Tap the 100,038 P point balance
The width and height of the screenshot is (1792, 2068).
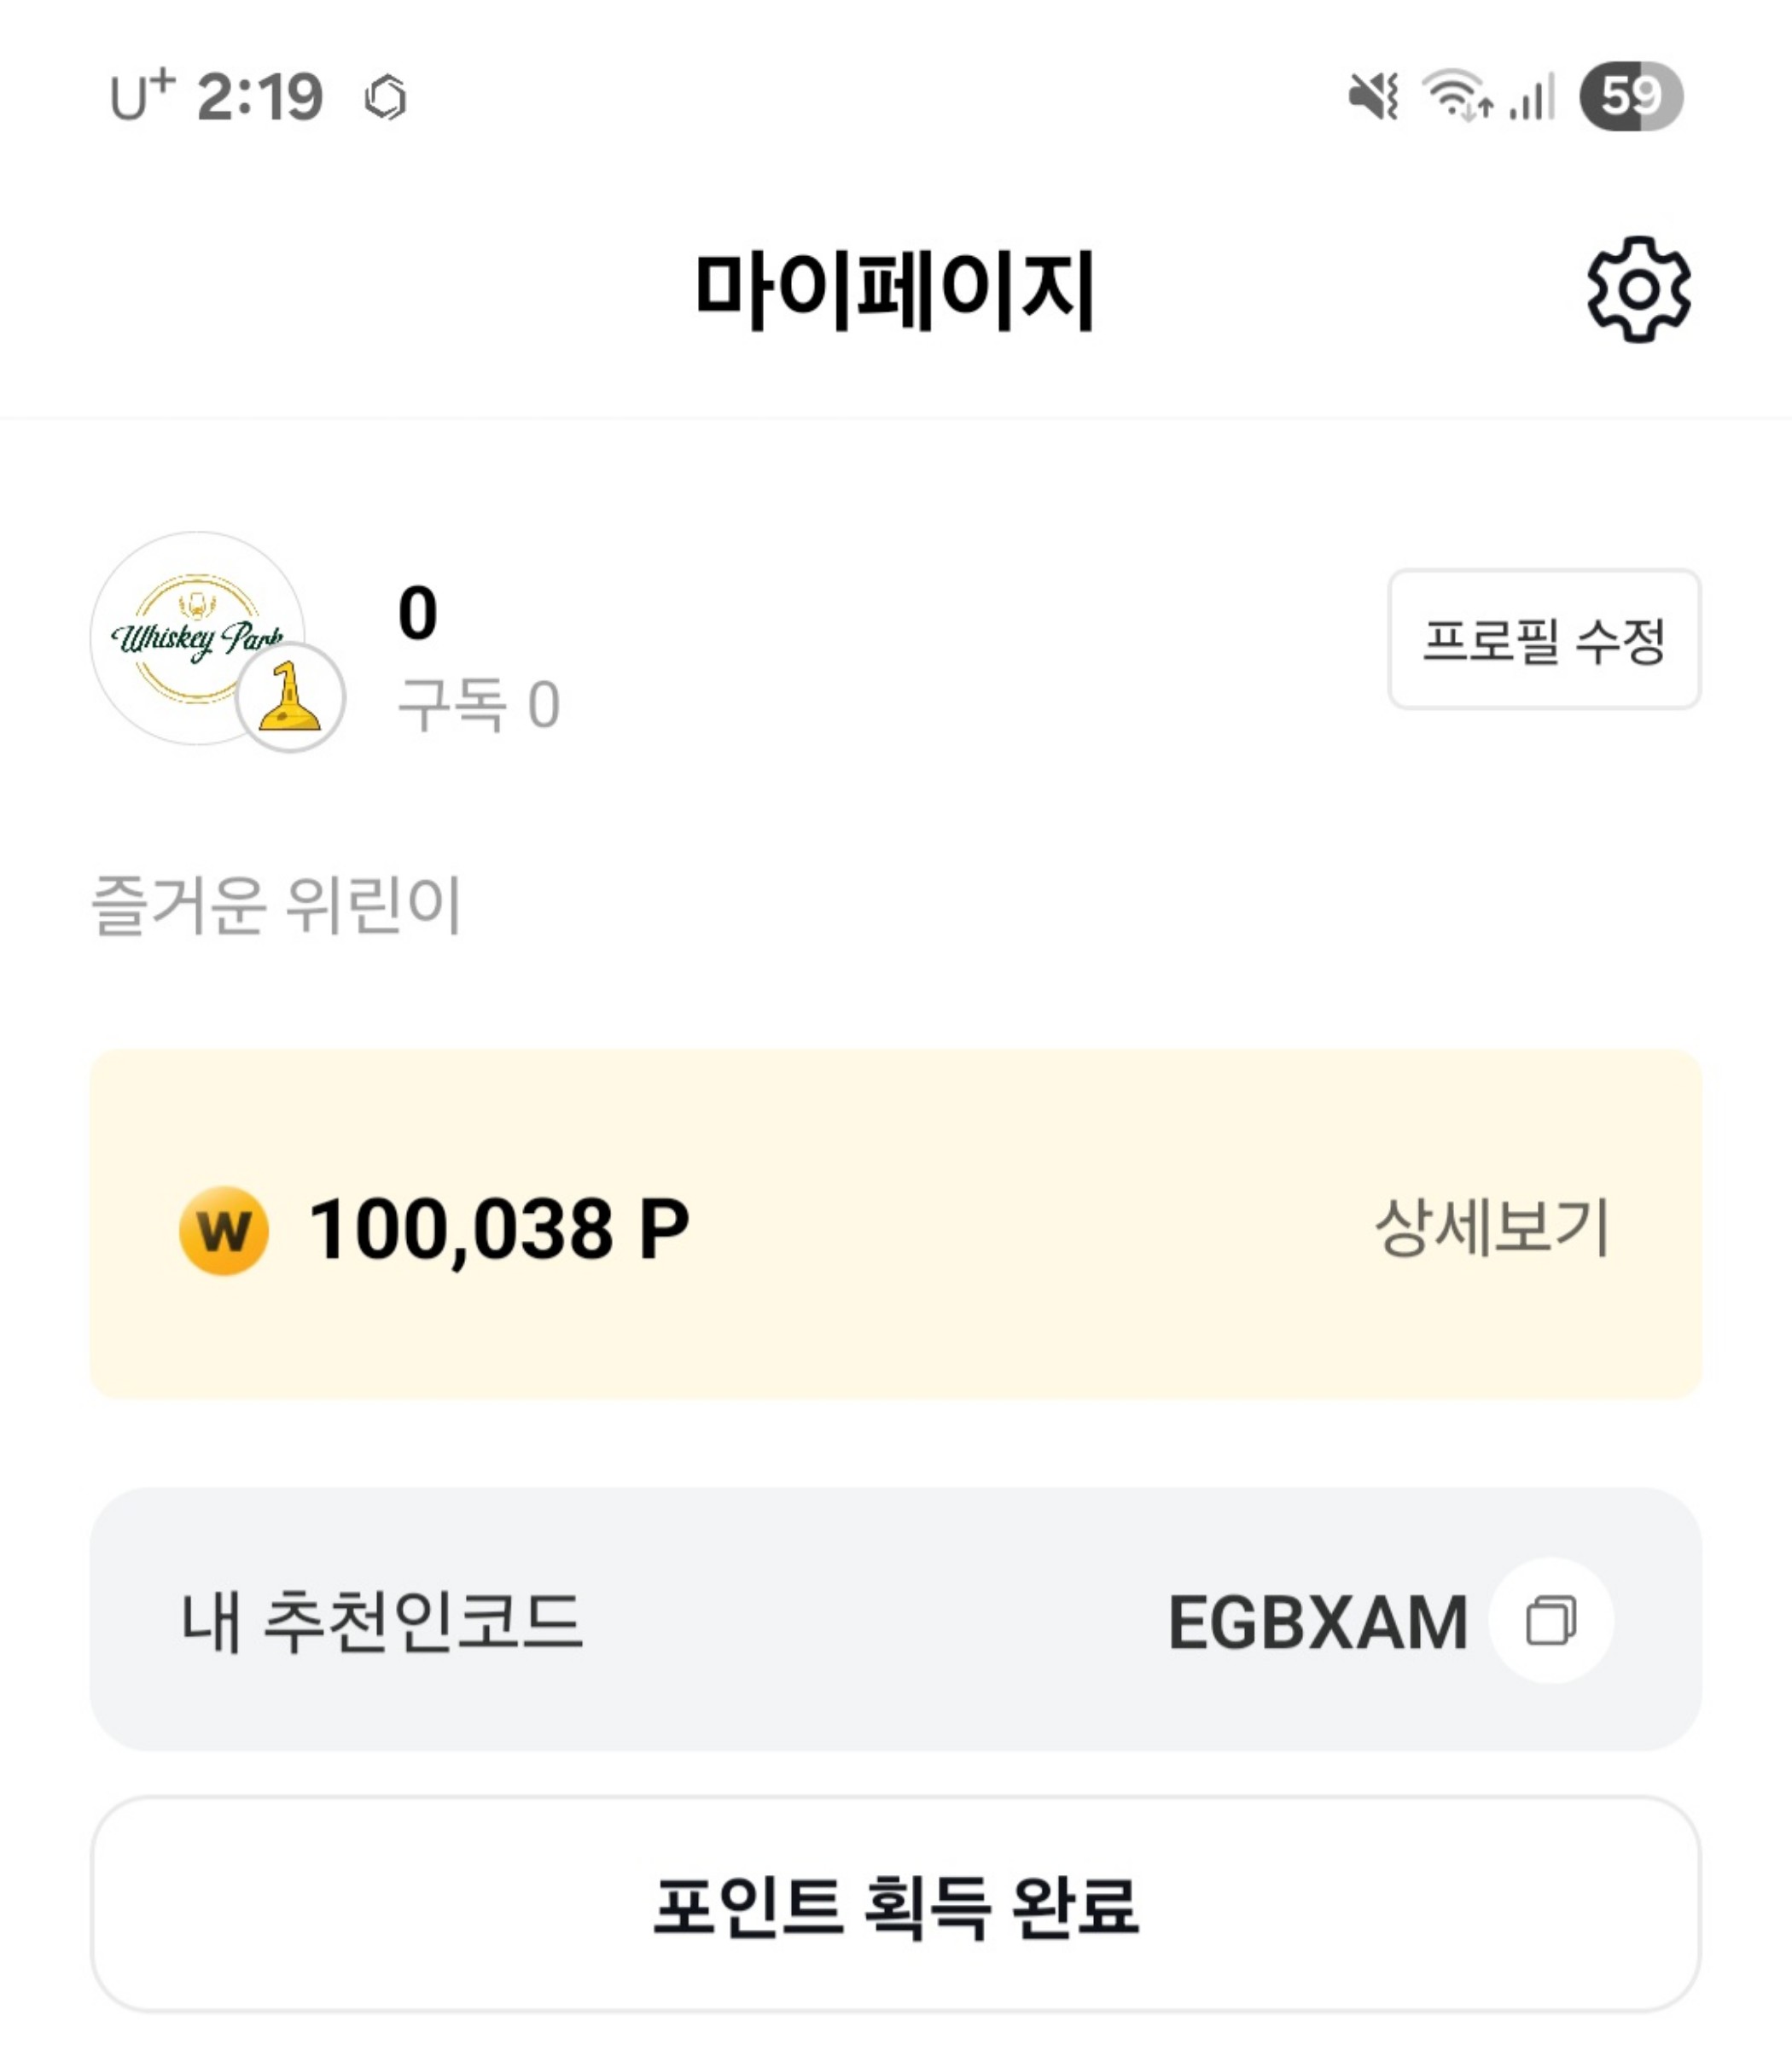coord(498,1229)
